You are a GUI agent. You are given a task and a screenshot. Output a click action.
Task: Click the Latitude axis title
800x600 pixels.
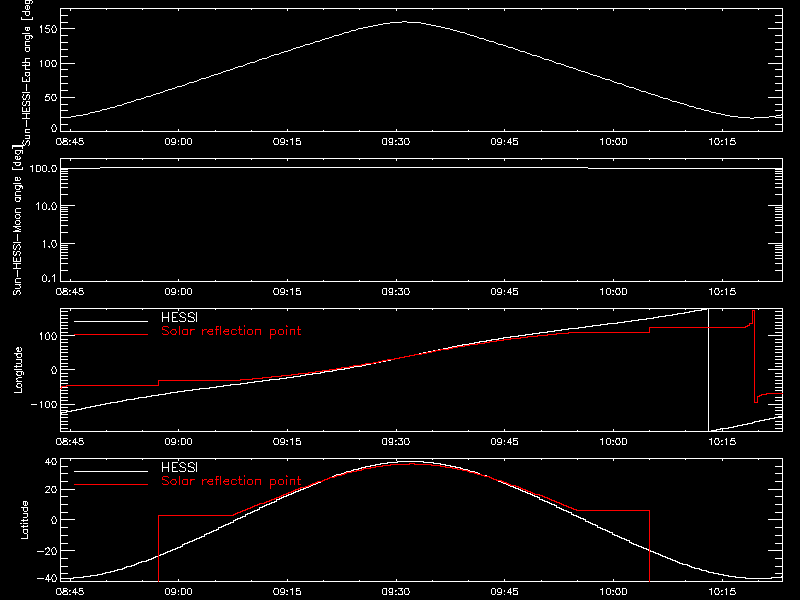click(x=24, y=520)
